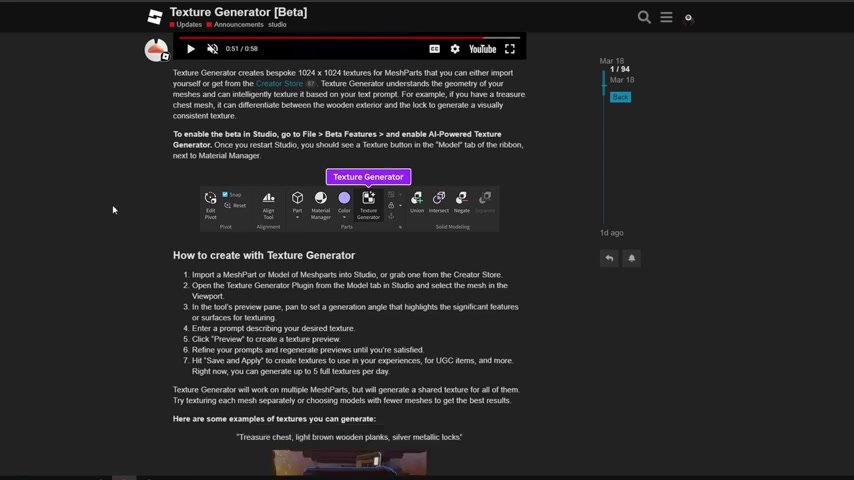Viewport: 854px width, 480px height.
Task: Open the Creator Store link
Action: click(279, 83)
